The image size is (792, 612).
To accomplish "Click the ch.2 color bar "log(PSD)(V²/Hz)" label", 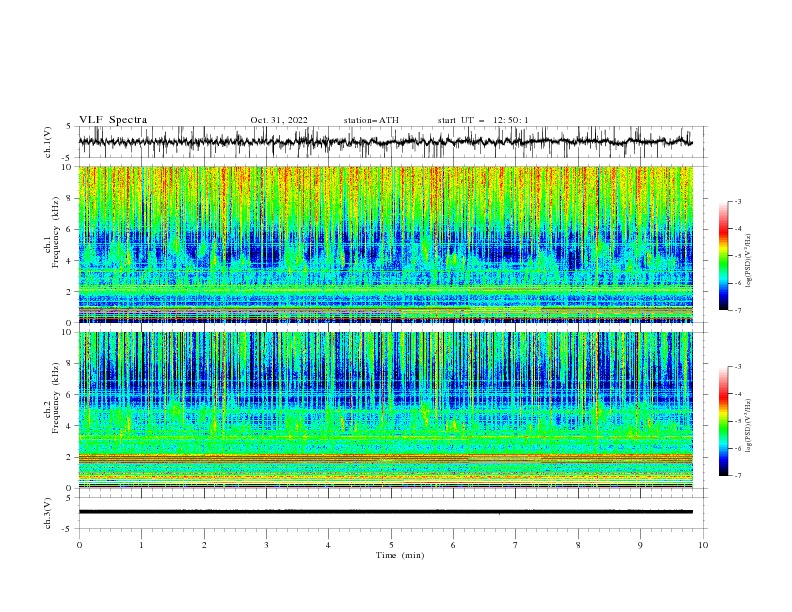I will 749,426.
